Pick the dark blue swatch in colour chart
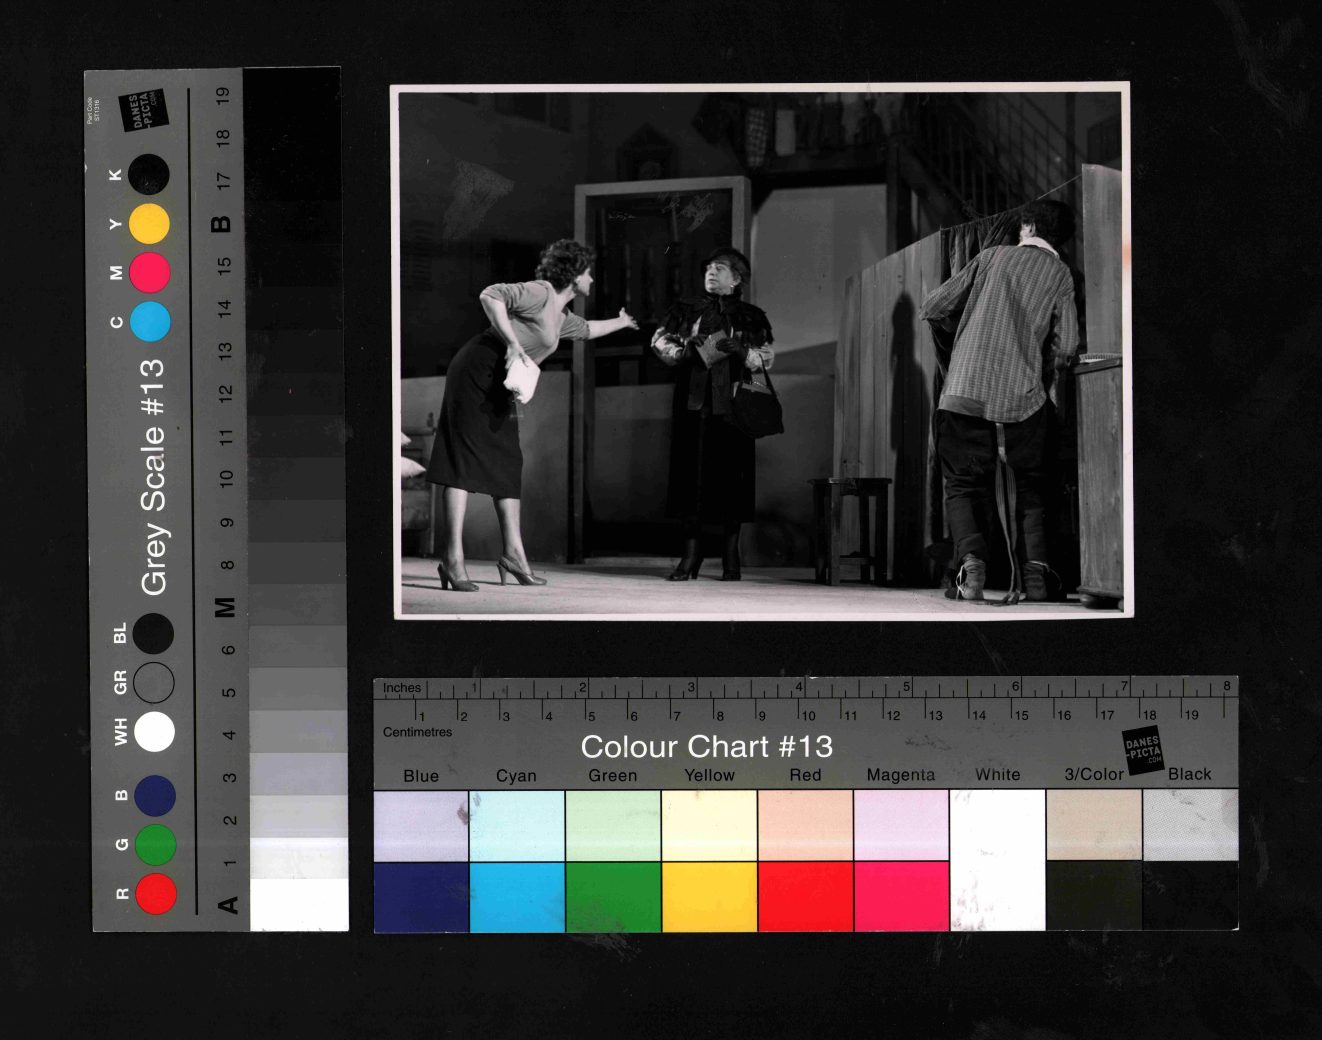Image resolution: width=1322 pixels, height=1040 pixels. click(421, 896)
